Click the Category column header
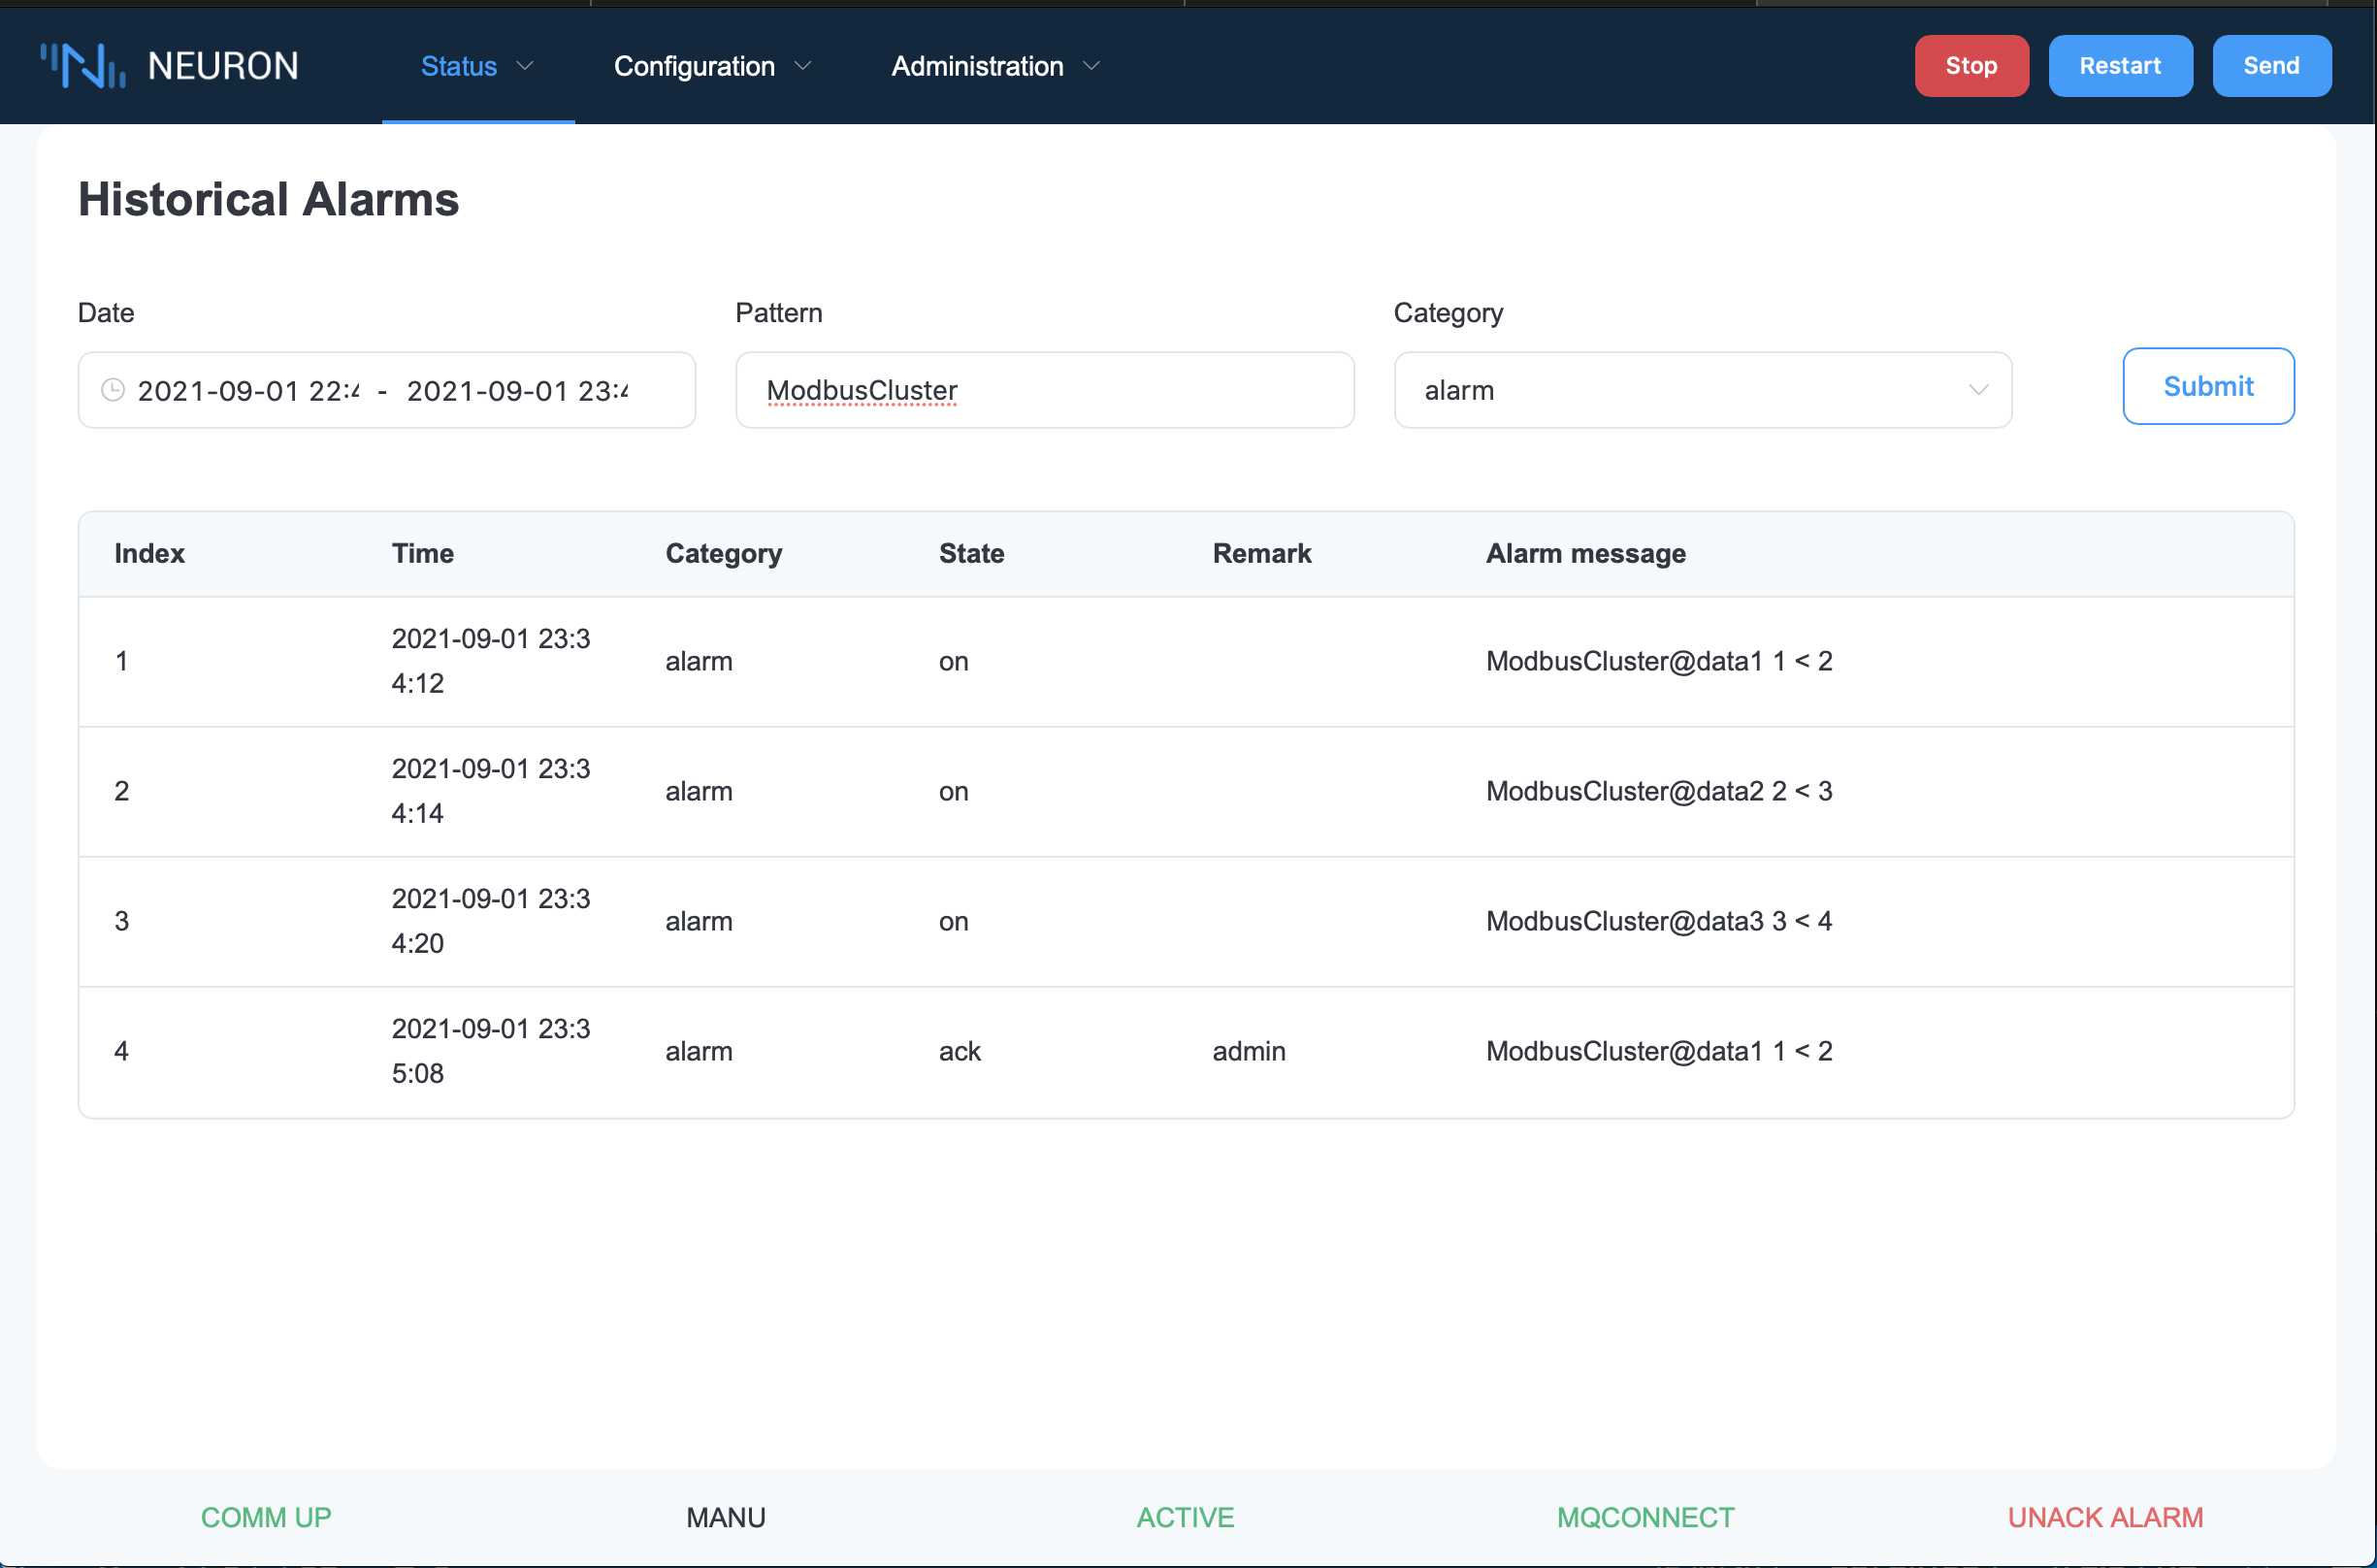 point(724,553)
